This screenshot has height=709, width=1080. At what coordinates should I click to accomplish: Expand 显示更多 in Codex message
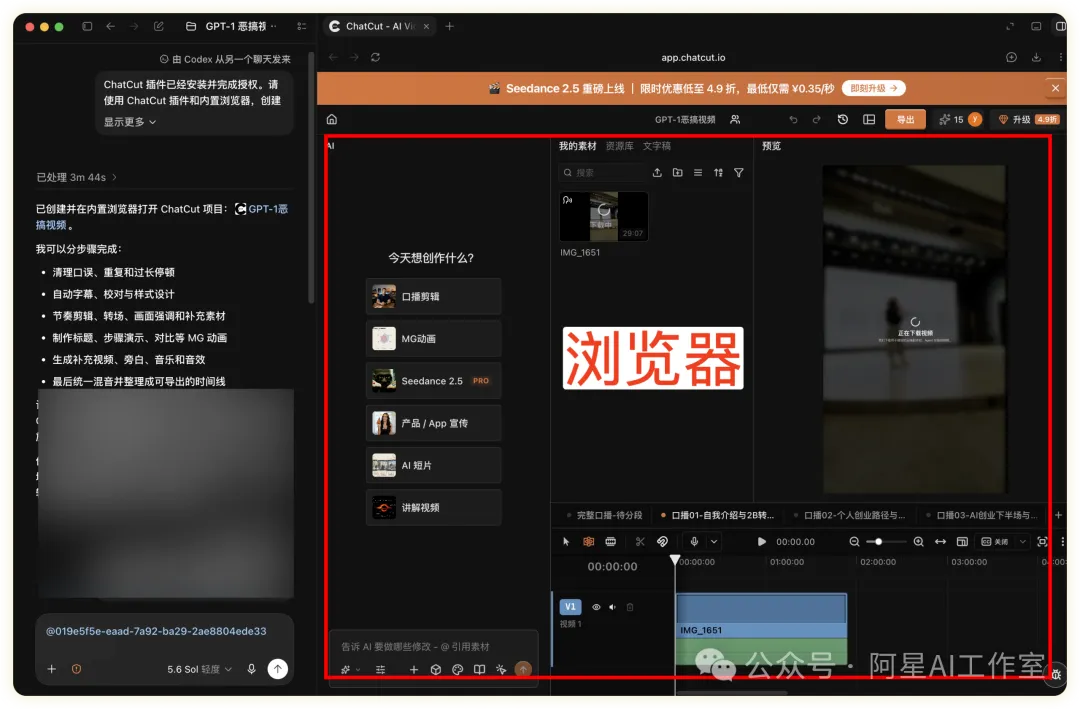coord(130,122)
